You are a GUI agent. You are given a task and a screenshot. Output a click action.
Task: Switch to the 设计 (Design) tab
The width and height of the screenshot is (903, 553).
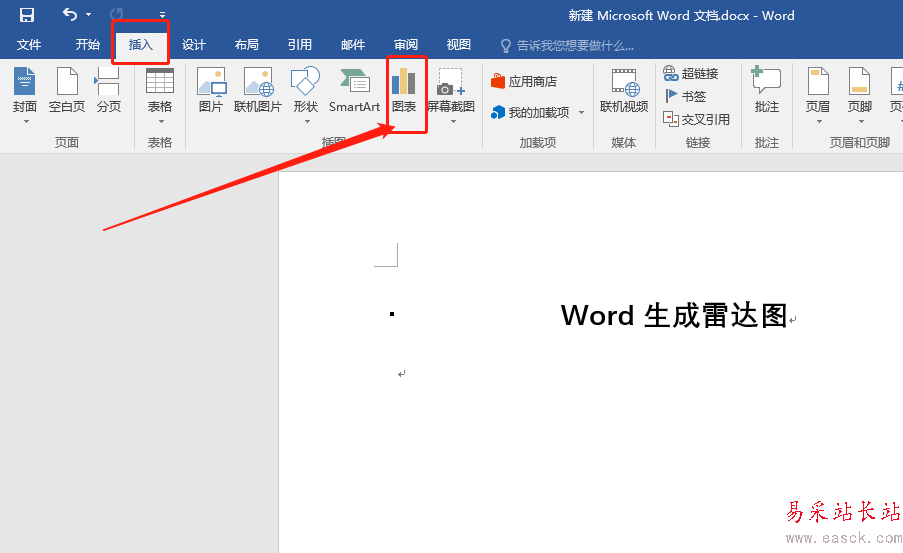click(x=194, y=44)
